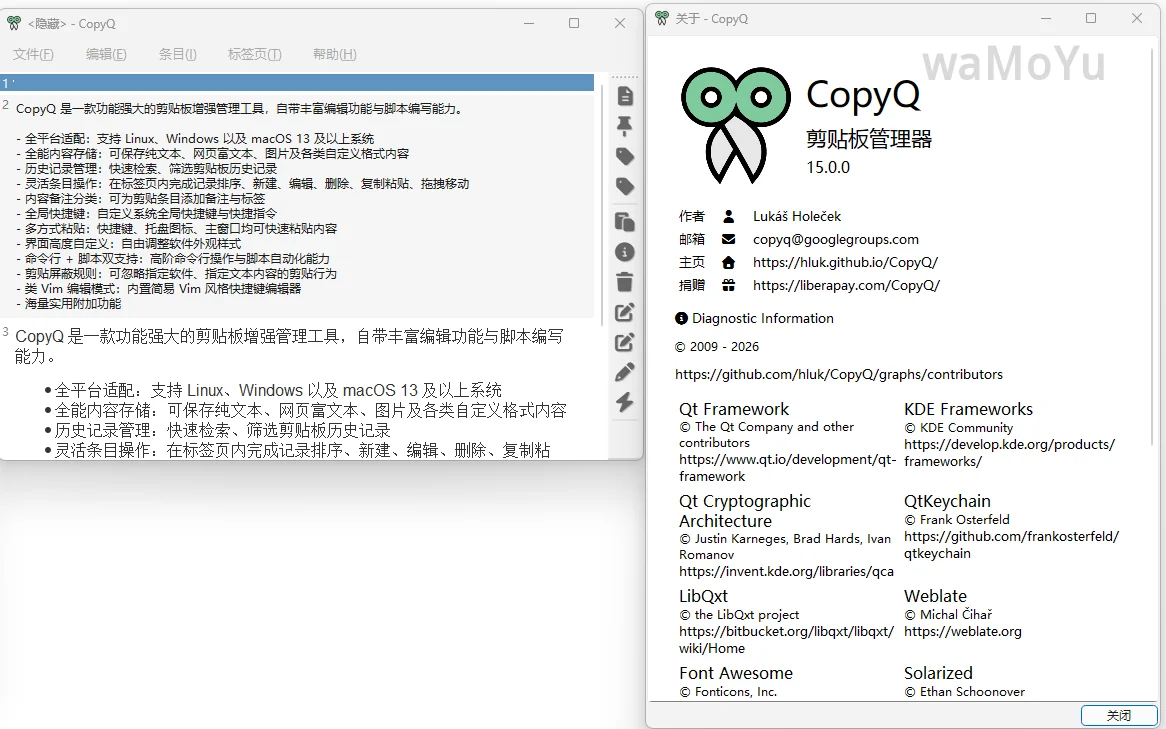1166x729 pixels.
Task: Click the copy selected items icon
Action: pos(625,222)
